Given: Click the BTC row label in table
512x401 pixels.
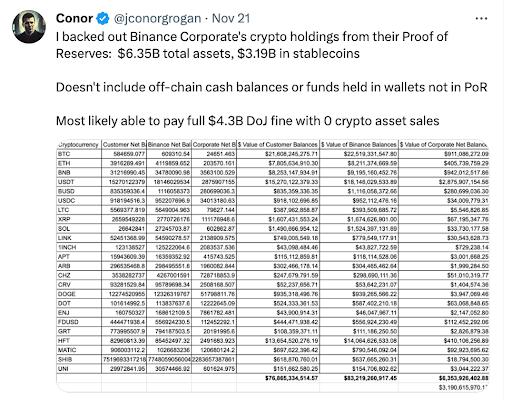Looking at the screenshot, I should coord(64,154).
